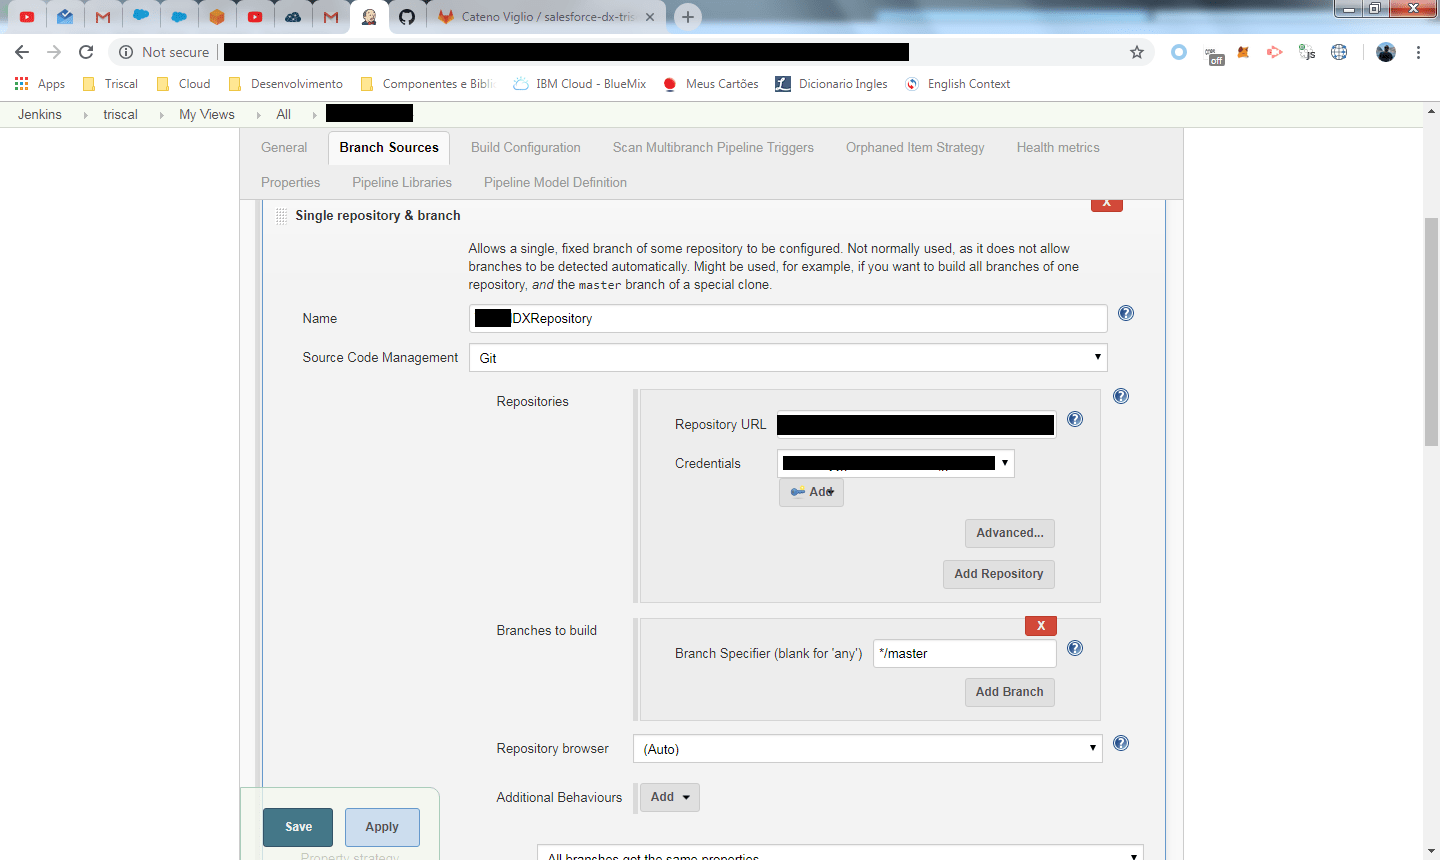Expand the Triscal bookmarks folder
The image size is (1440, 860).
[110, 84]
